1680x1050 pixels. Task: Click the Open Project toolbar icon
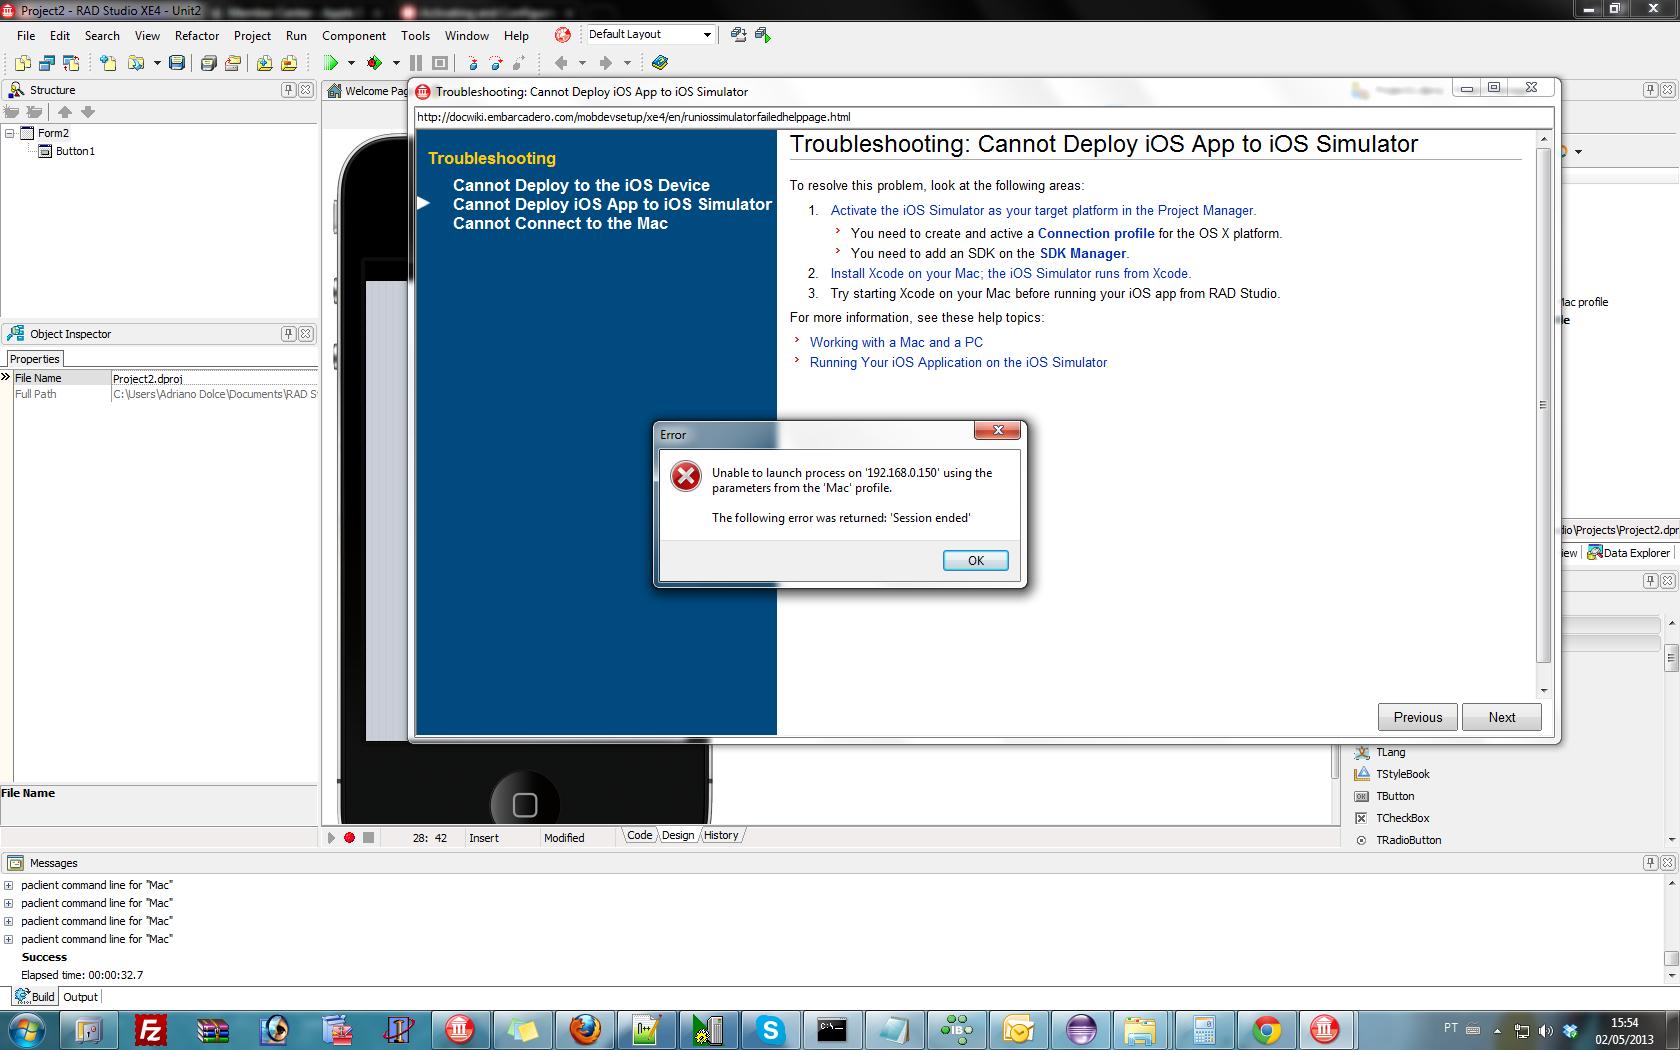[232, 63]
